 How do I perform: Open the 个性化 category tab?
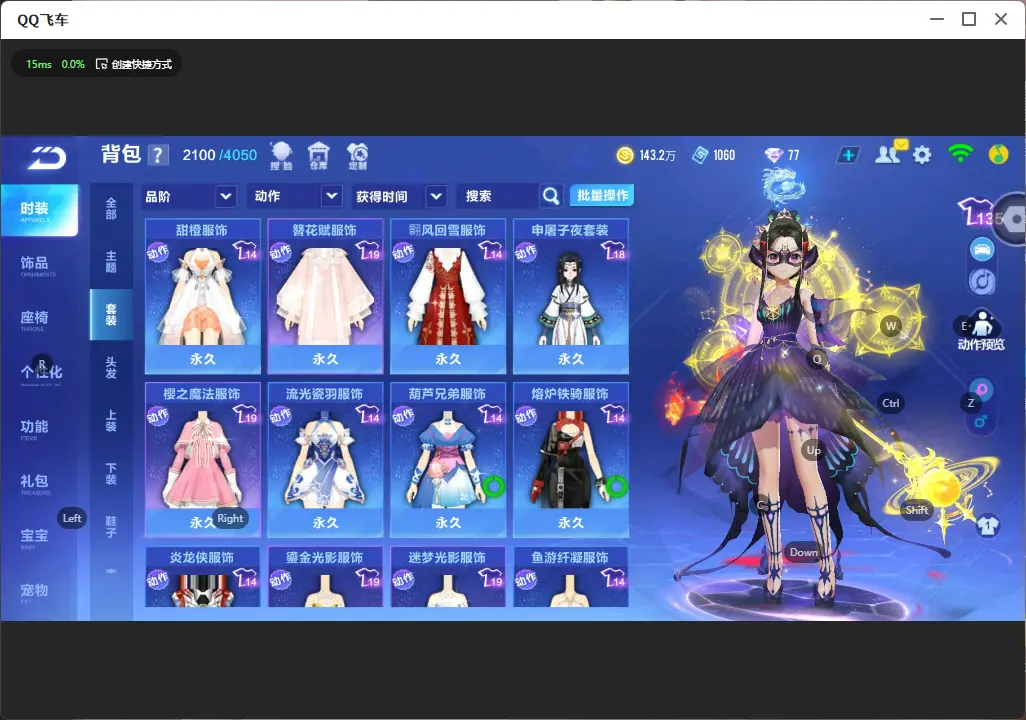point(41,373)
